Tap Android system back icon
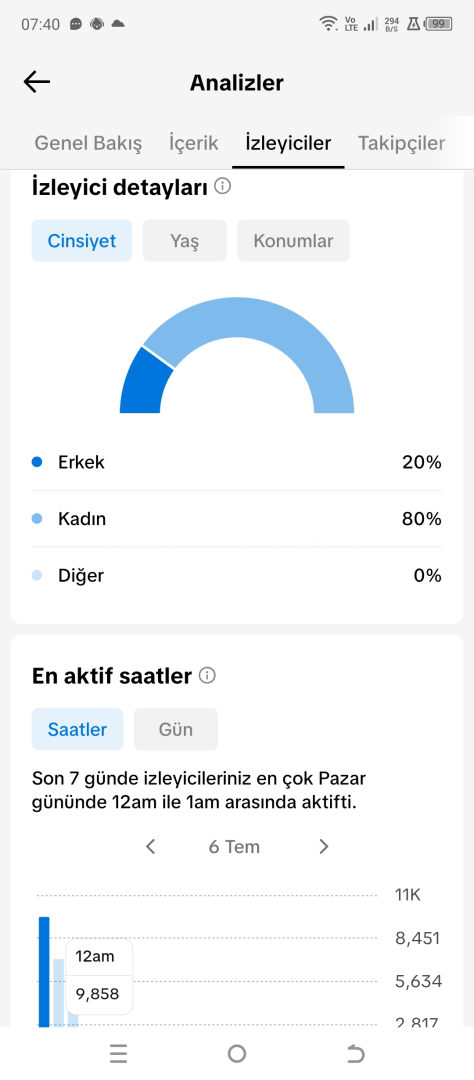The width and height of the screenshot is (474, 1080). coord(356,1053)
